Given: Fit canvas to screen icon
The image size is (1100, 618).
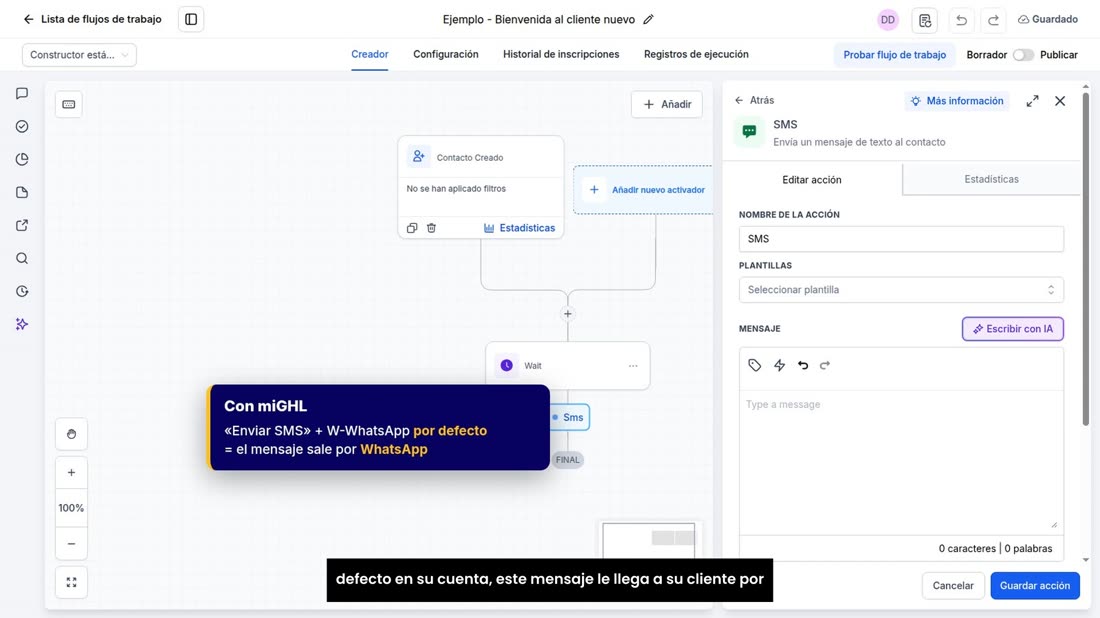Looking at the screenshot, I should coord(72,582).
